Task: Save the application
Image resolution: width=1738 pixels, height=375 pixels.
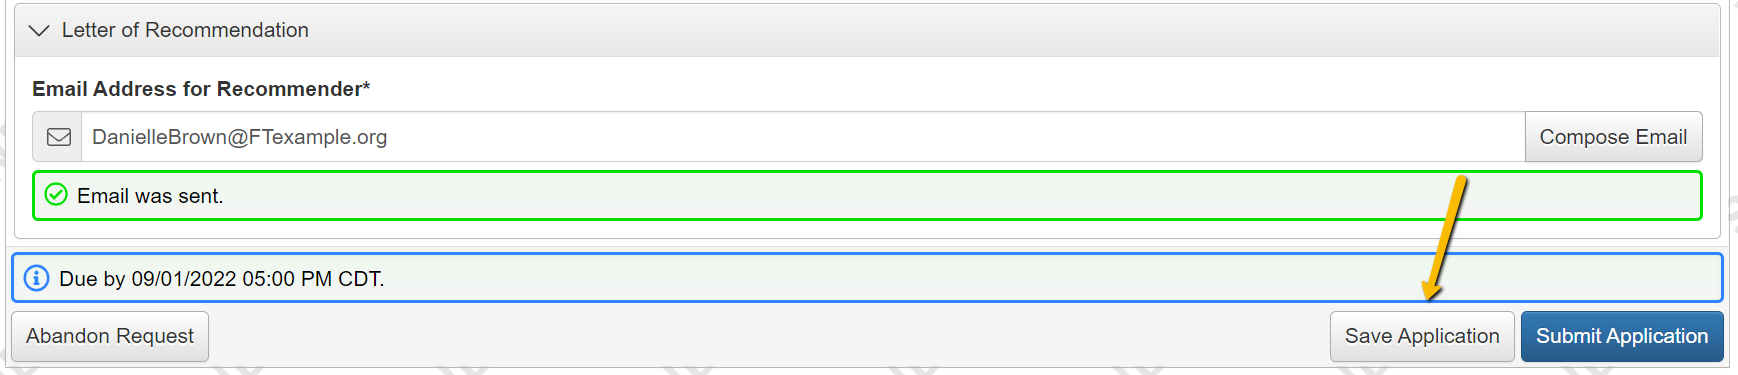Action: [1422, 336]
